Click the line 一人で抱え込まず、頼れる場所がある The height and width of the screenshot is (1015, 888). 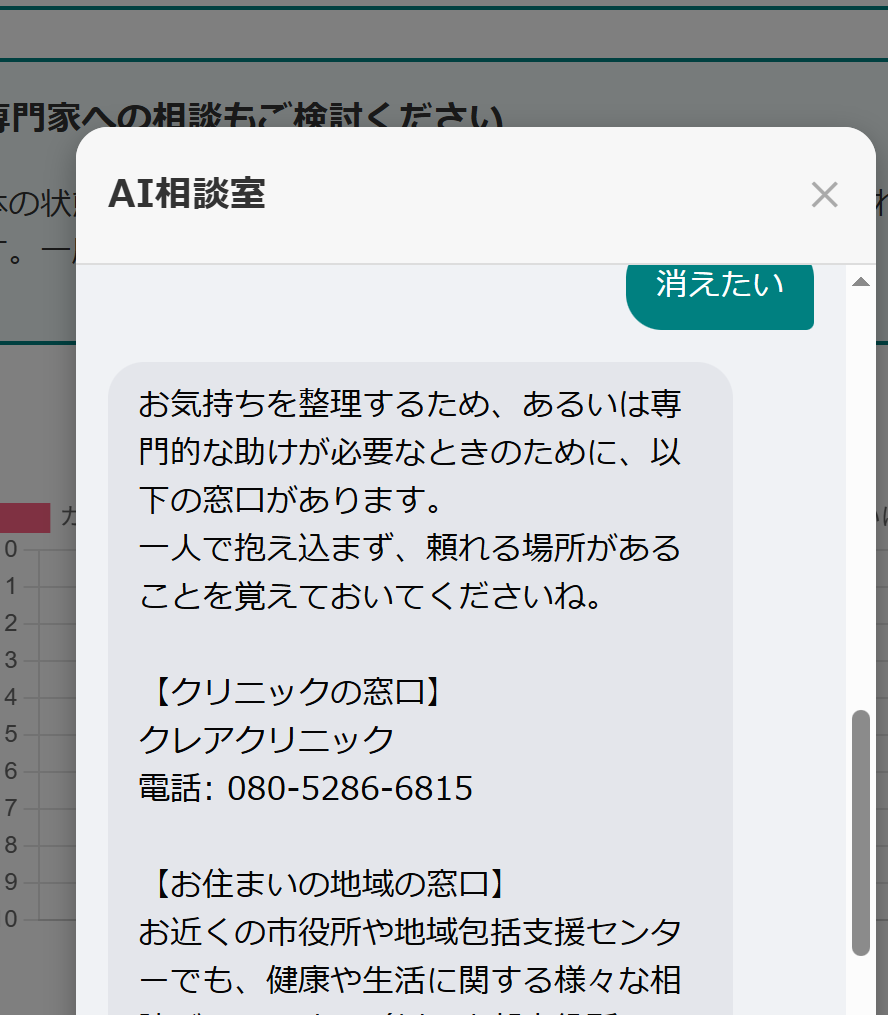click(410, 548)
